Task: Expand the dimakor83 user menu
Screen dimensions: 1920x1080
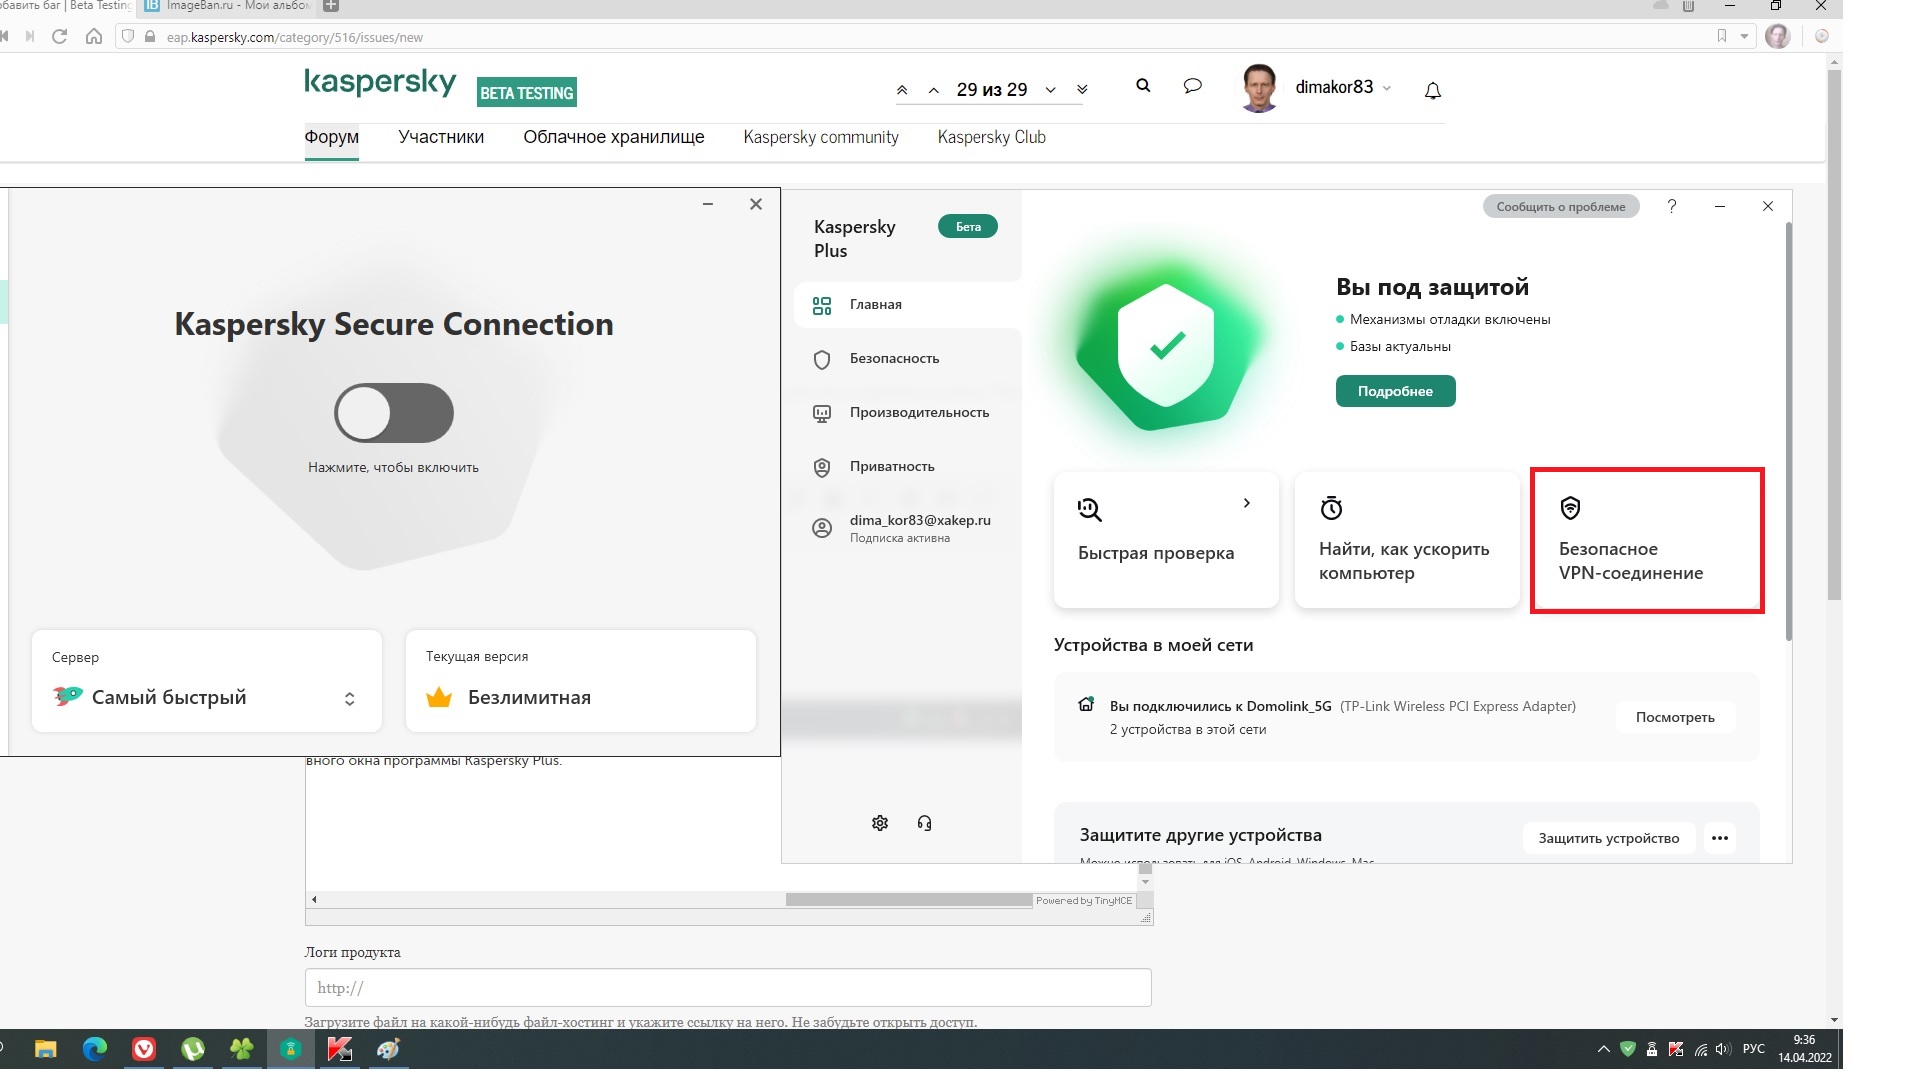Action: (x=1343, y=87)
